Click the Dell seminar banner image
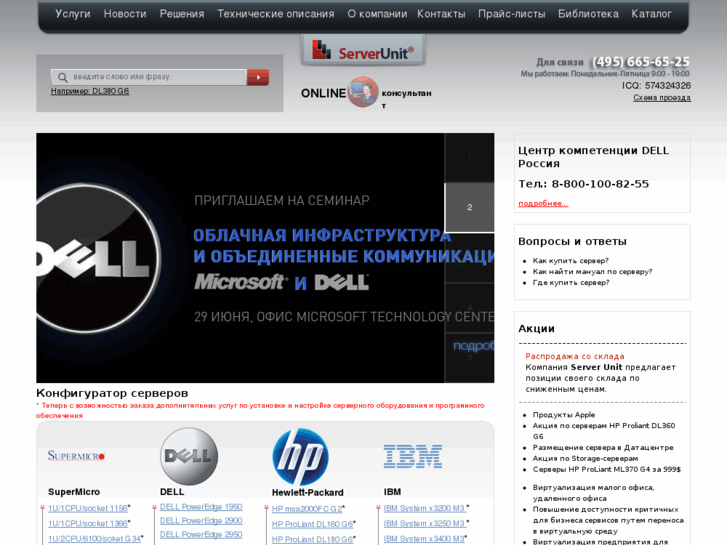Viewport: 727px width, 545px height. (240, 258)
